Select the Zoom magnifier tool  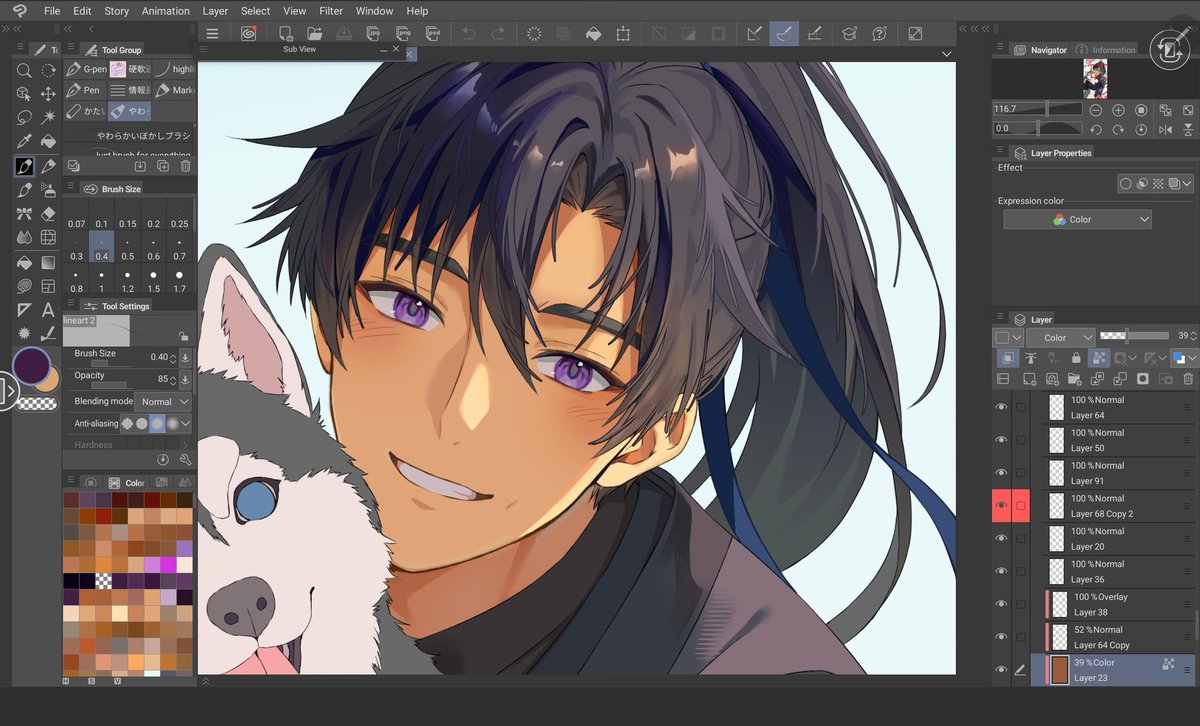point(24,71)
